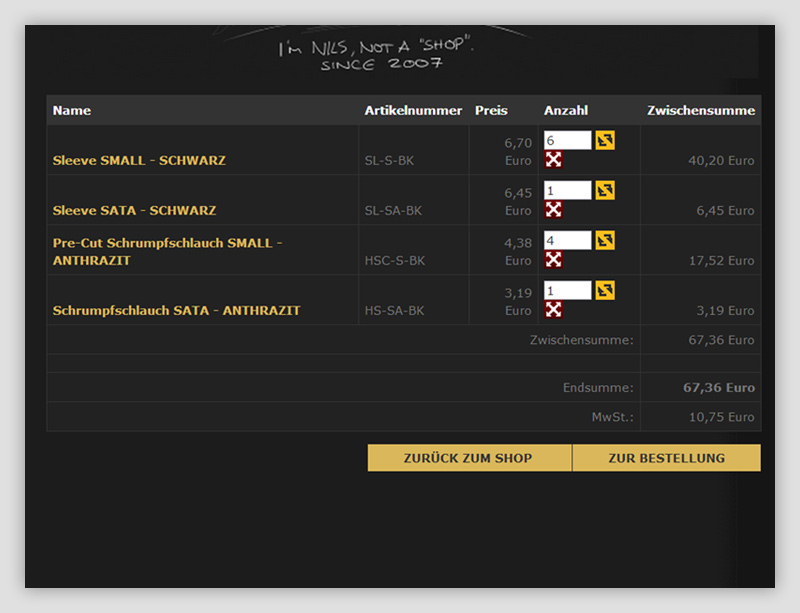The image size is (800, 613).
Task: Focus quantity box of Sleeve SATA - SCHWARZ
Action: (567, 190)
